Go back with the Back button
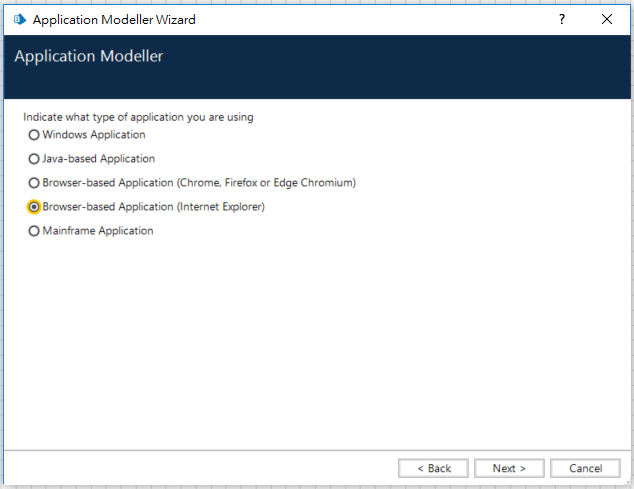Image resolution: width=634 pixels, height=489 pixels. coord(433,468)
